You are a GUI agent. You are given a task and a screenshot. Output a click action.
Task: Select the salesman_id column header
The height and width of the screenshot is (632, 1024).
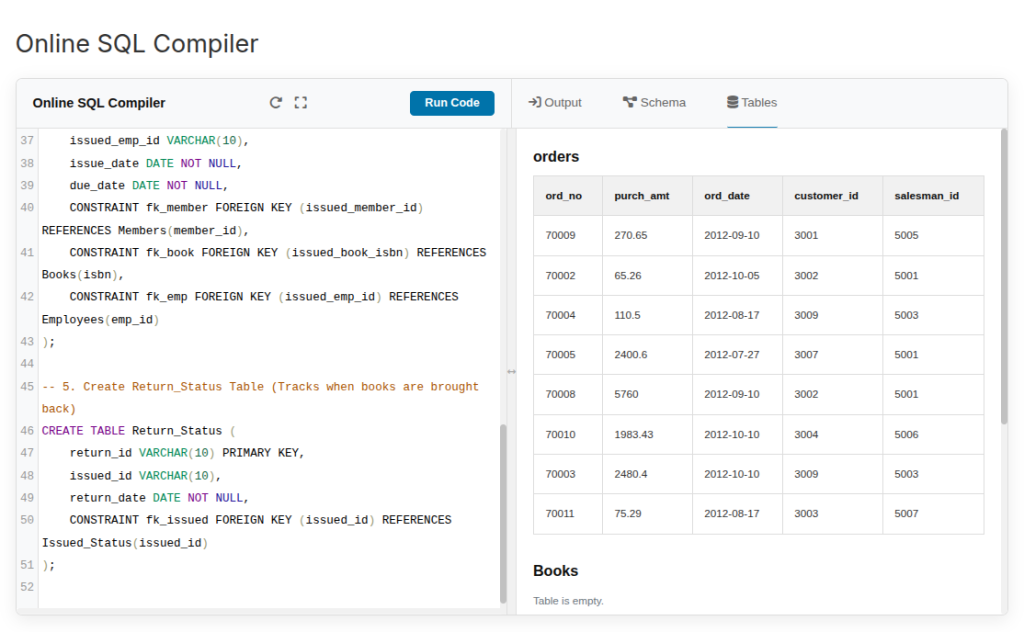[x=926, y=196]
